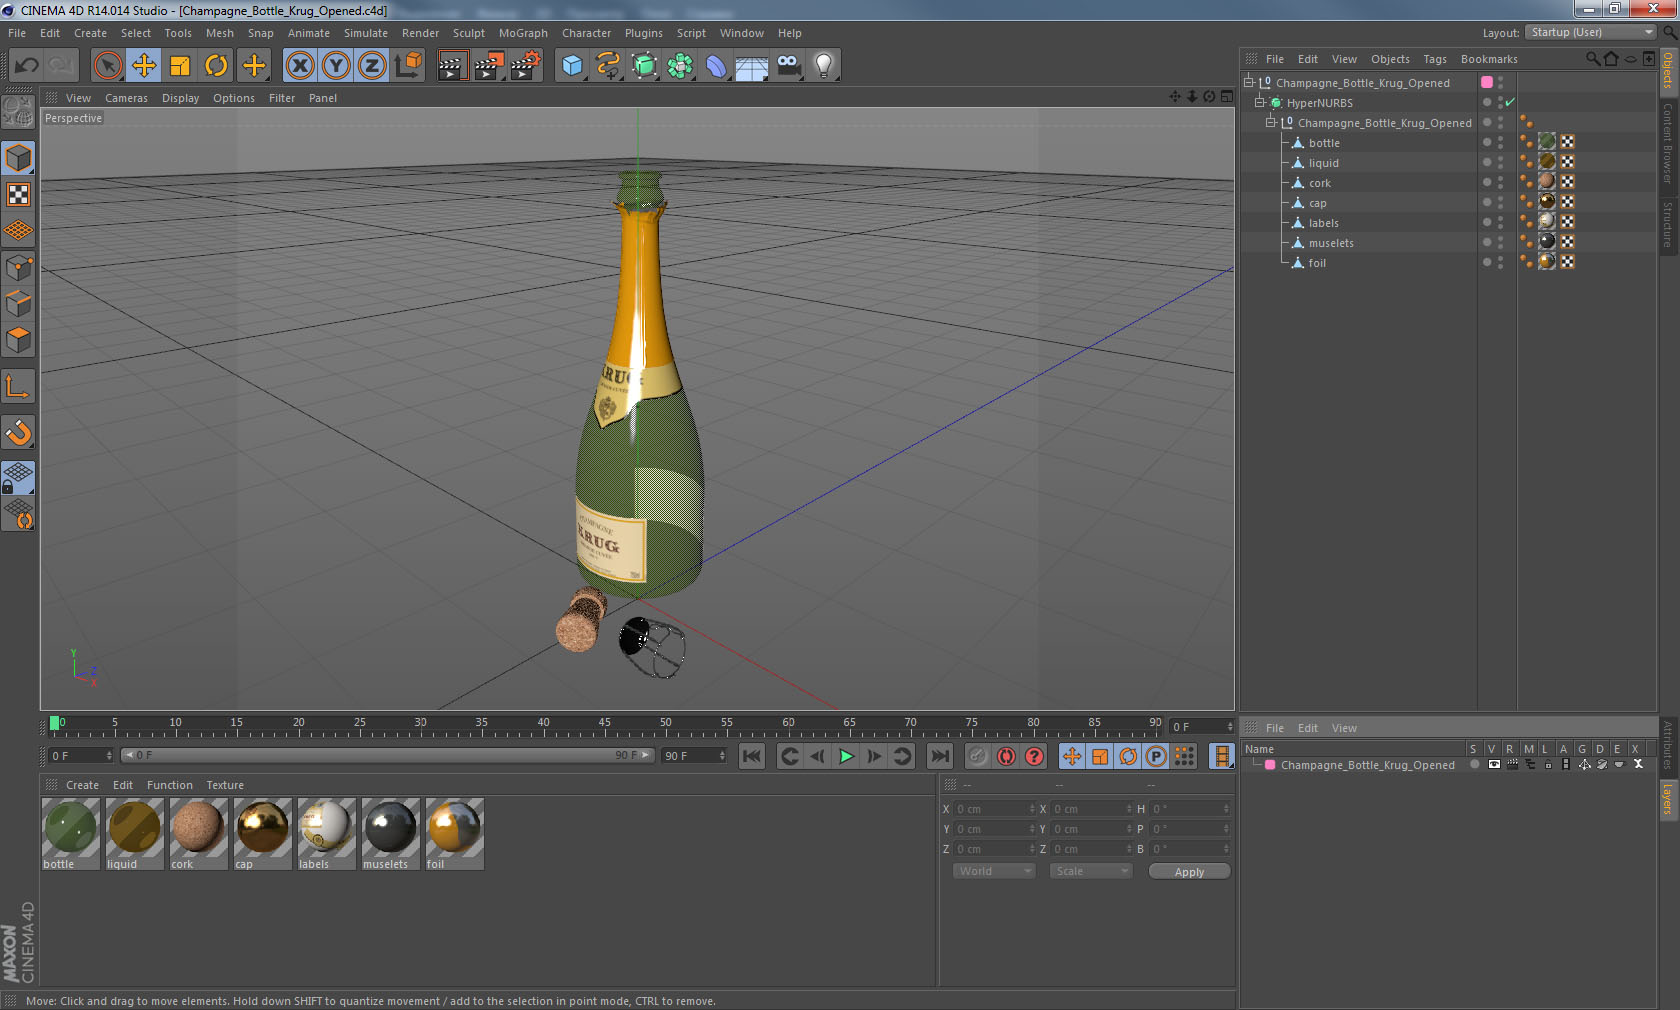Toggle layer visibility eye icon in Layers
The image size is (1680, 1010).
1494,765
